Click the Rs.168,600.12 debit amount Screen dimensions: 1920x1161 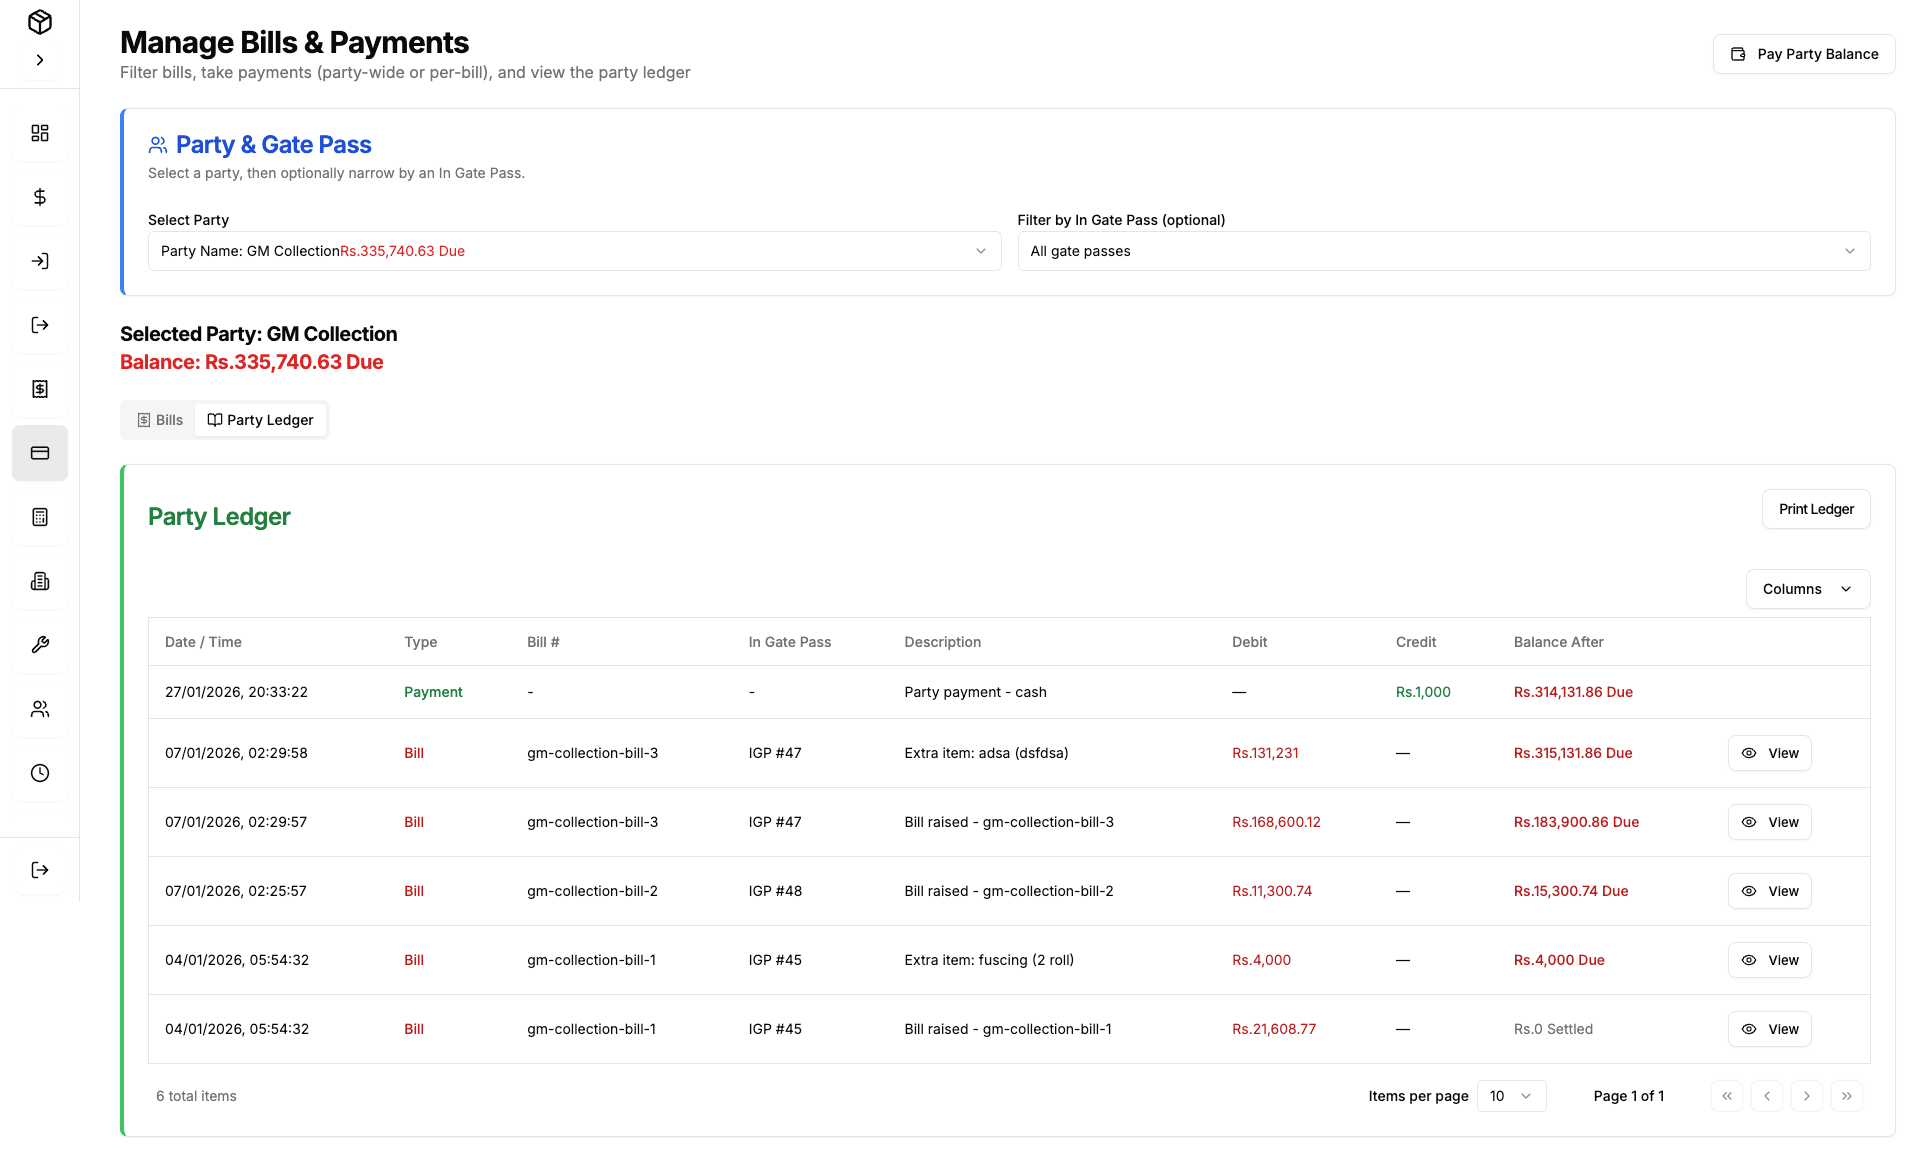1276,822
